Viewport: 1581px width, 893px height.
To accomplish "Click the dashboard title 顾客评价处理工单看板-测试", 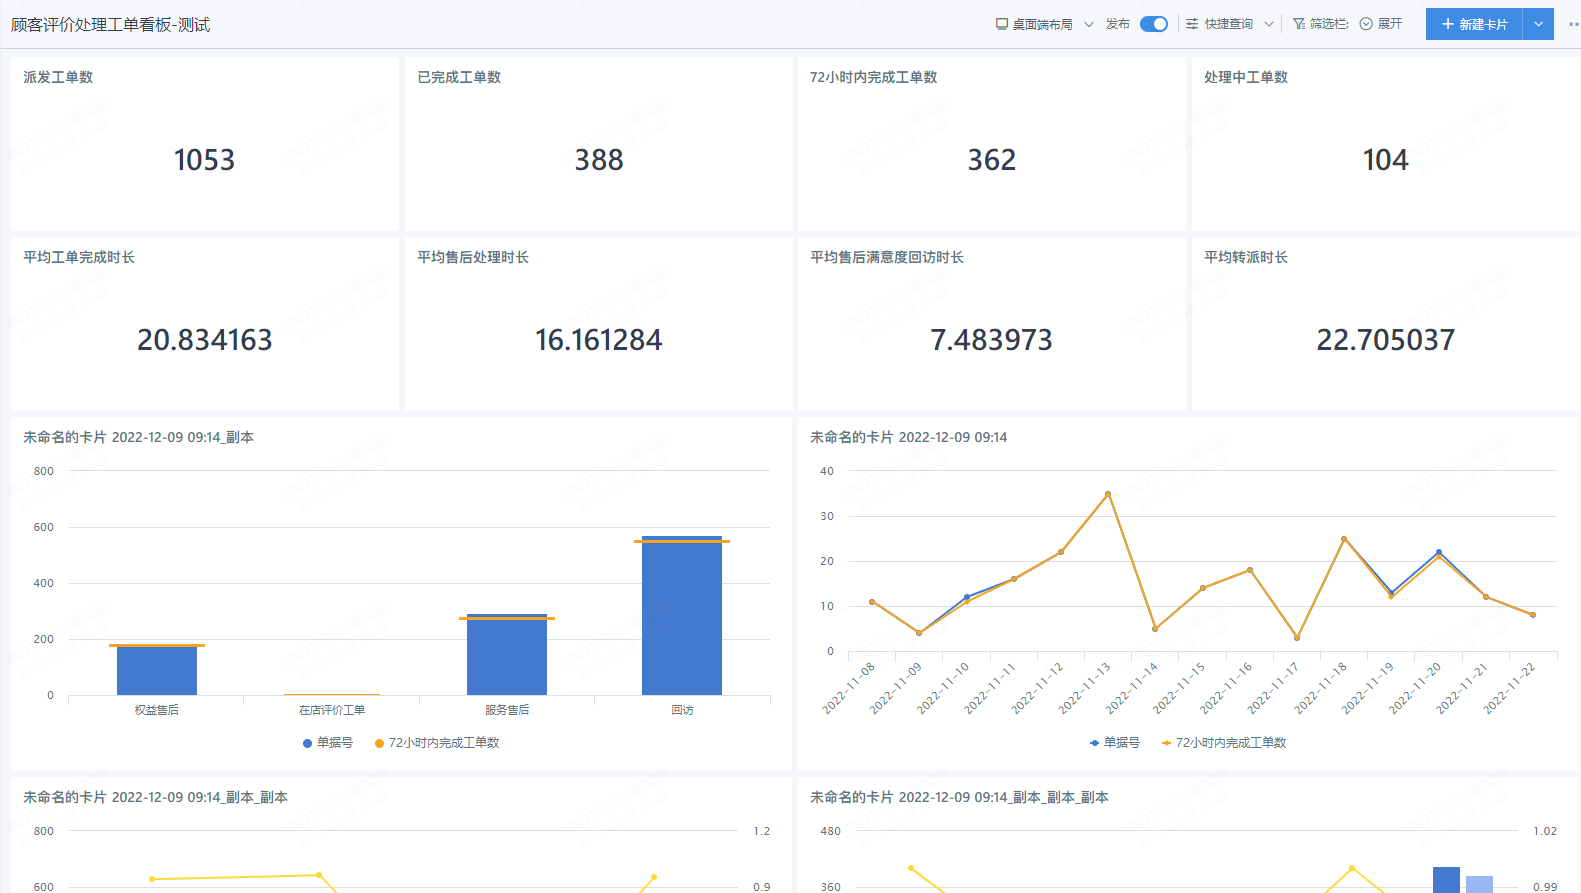I will click(x=111, y=25).
